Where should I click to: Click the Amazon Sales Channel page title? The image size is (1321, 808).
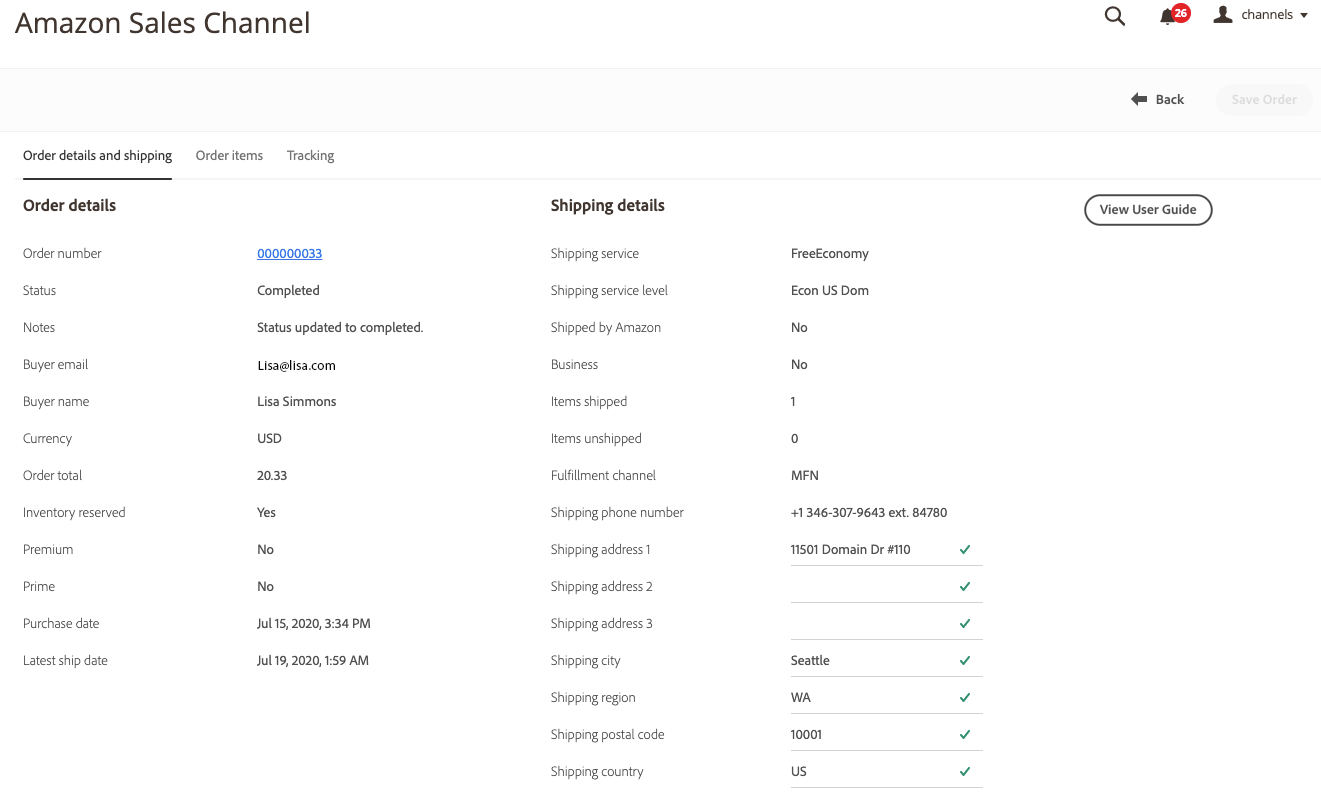coord(163,23)
